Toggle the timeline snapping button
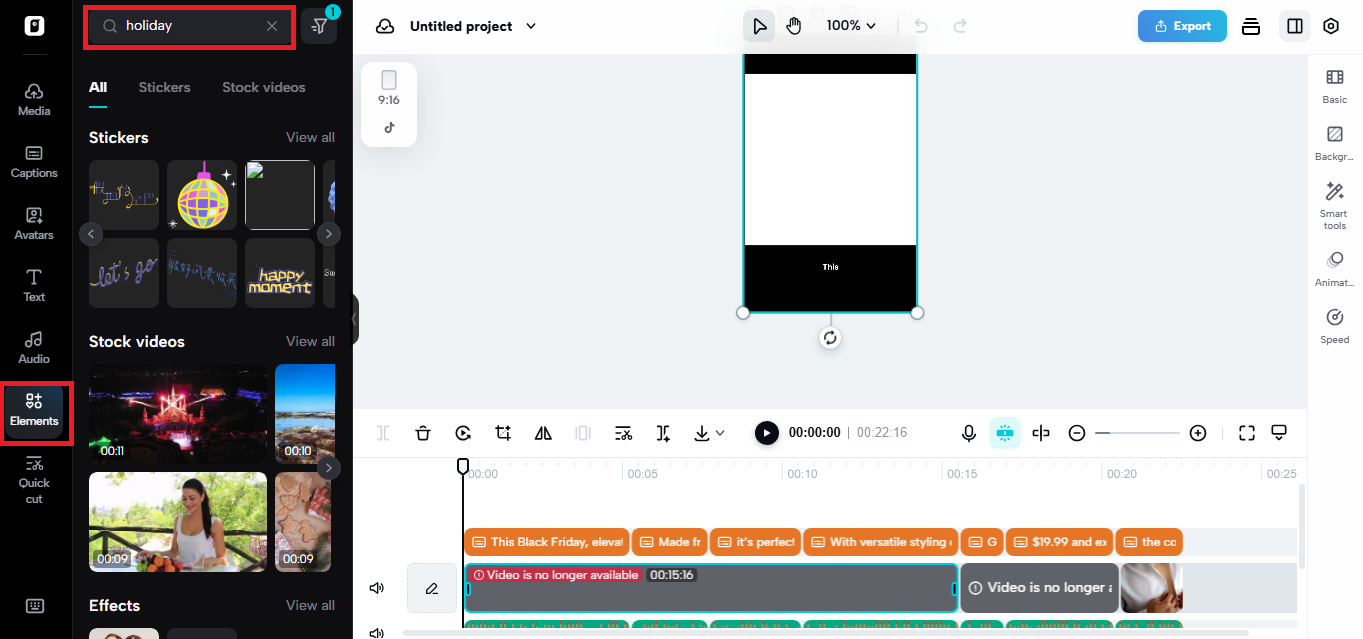The image size is (1363, 639). click(x=1005, y=433)
